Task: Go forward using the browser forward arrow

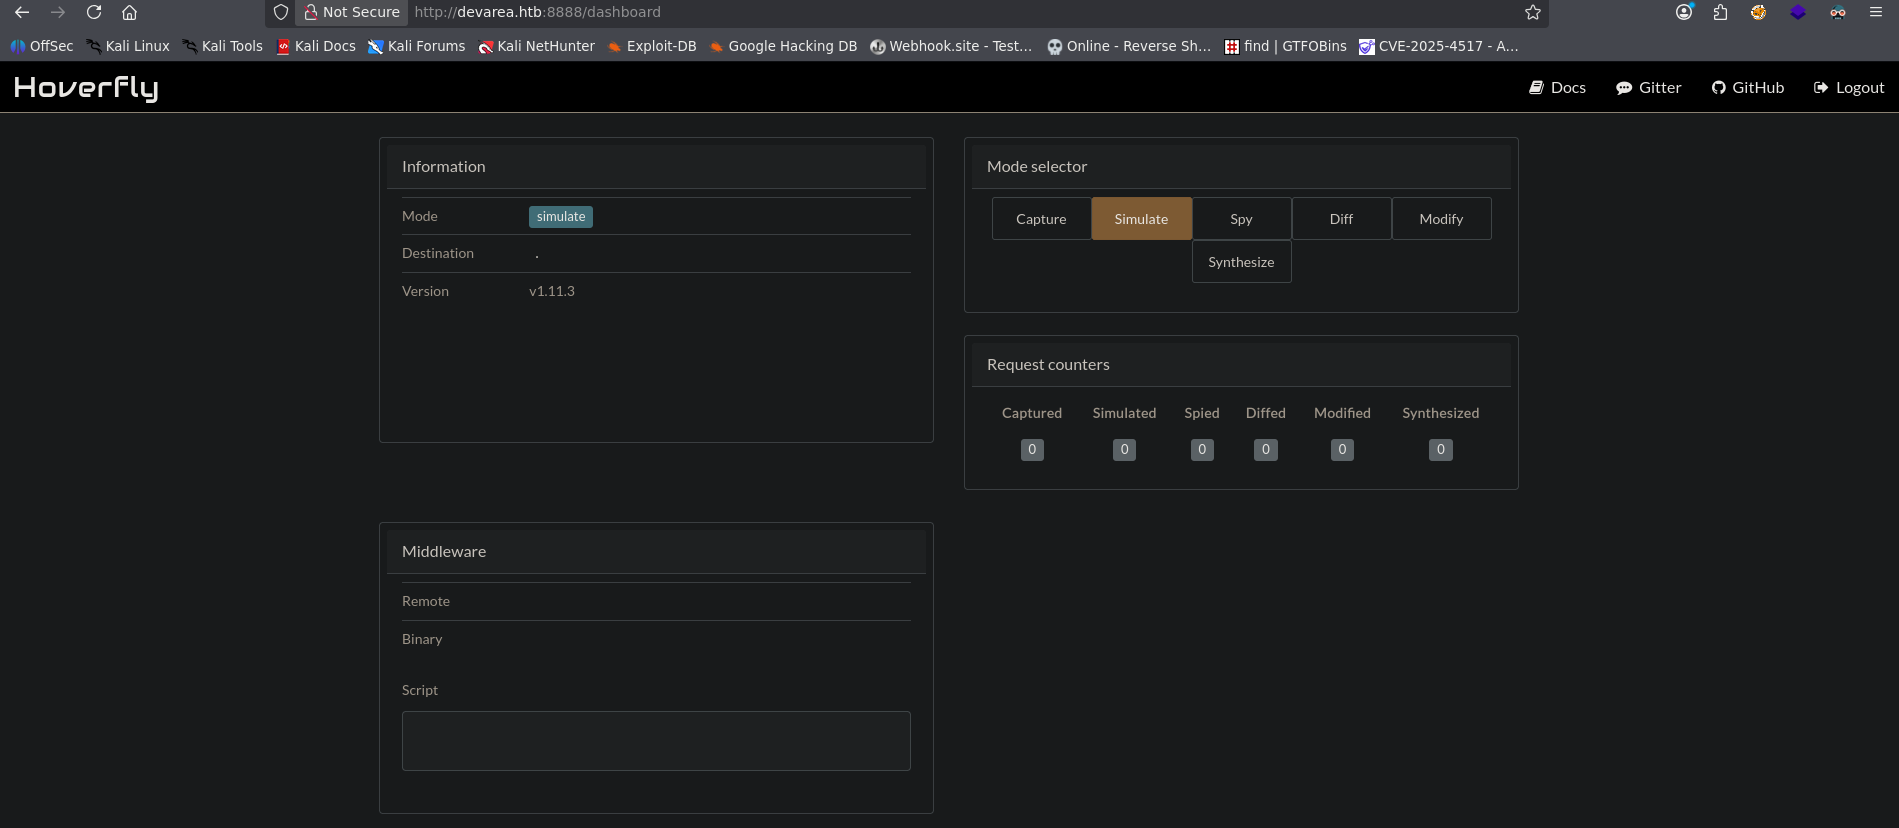Action: tap(58, 12)
